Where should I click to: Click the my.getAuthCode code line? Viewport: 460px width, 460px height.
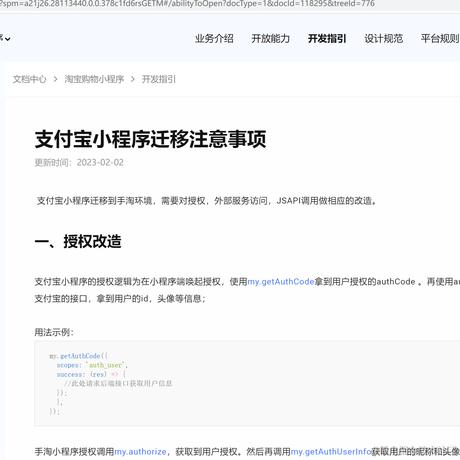(x=78, y=356)
